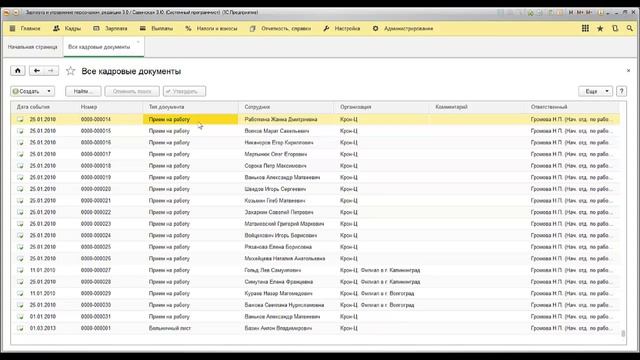Close the Все кадровые документы tab
Screen dimensions: 640x360
(138, 42)
